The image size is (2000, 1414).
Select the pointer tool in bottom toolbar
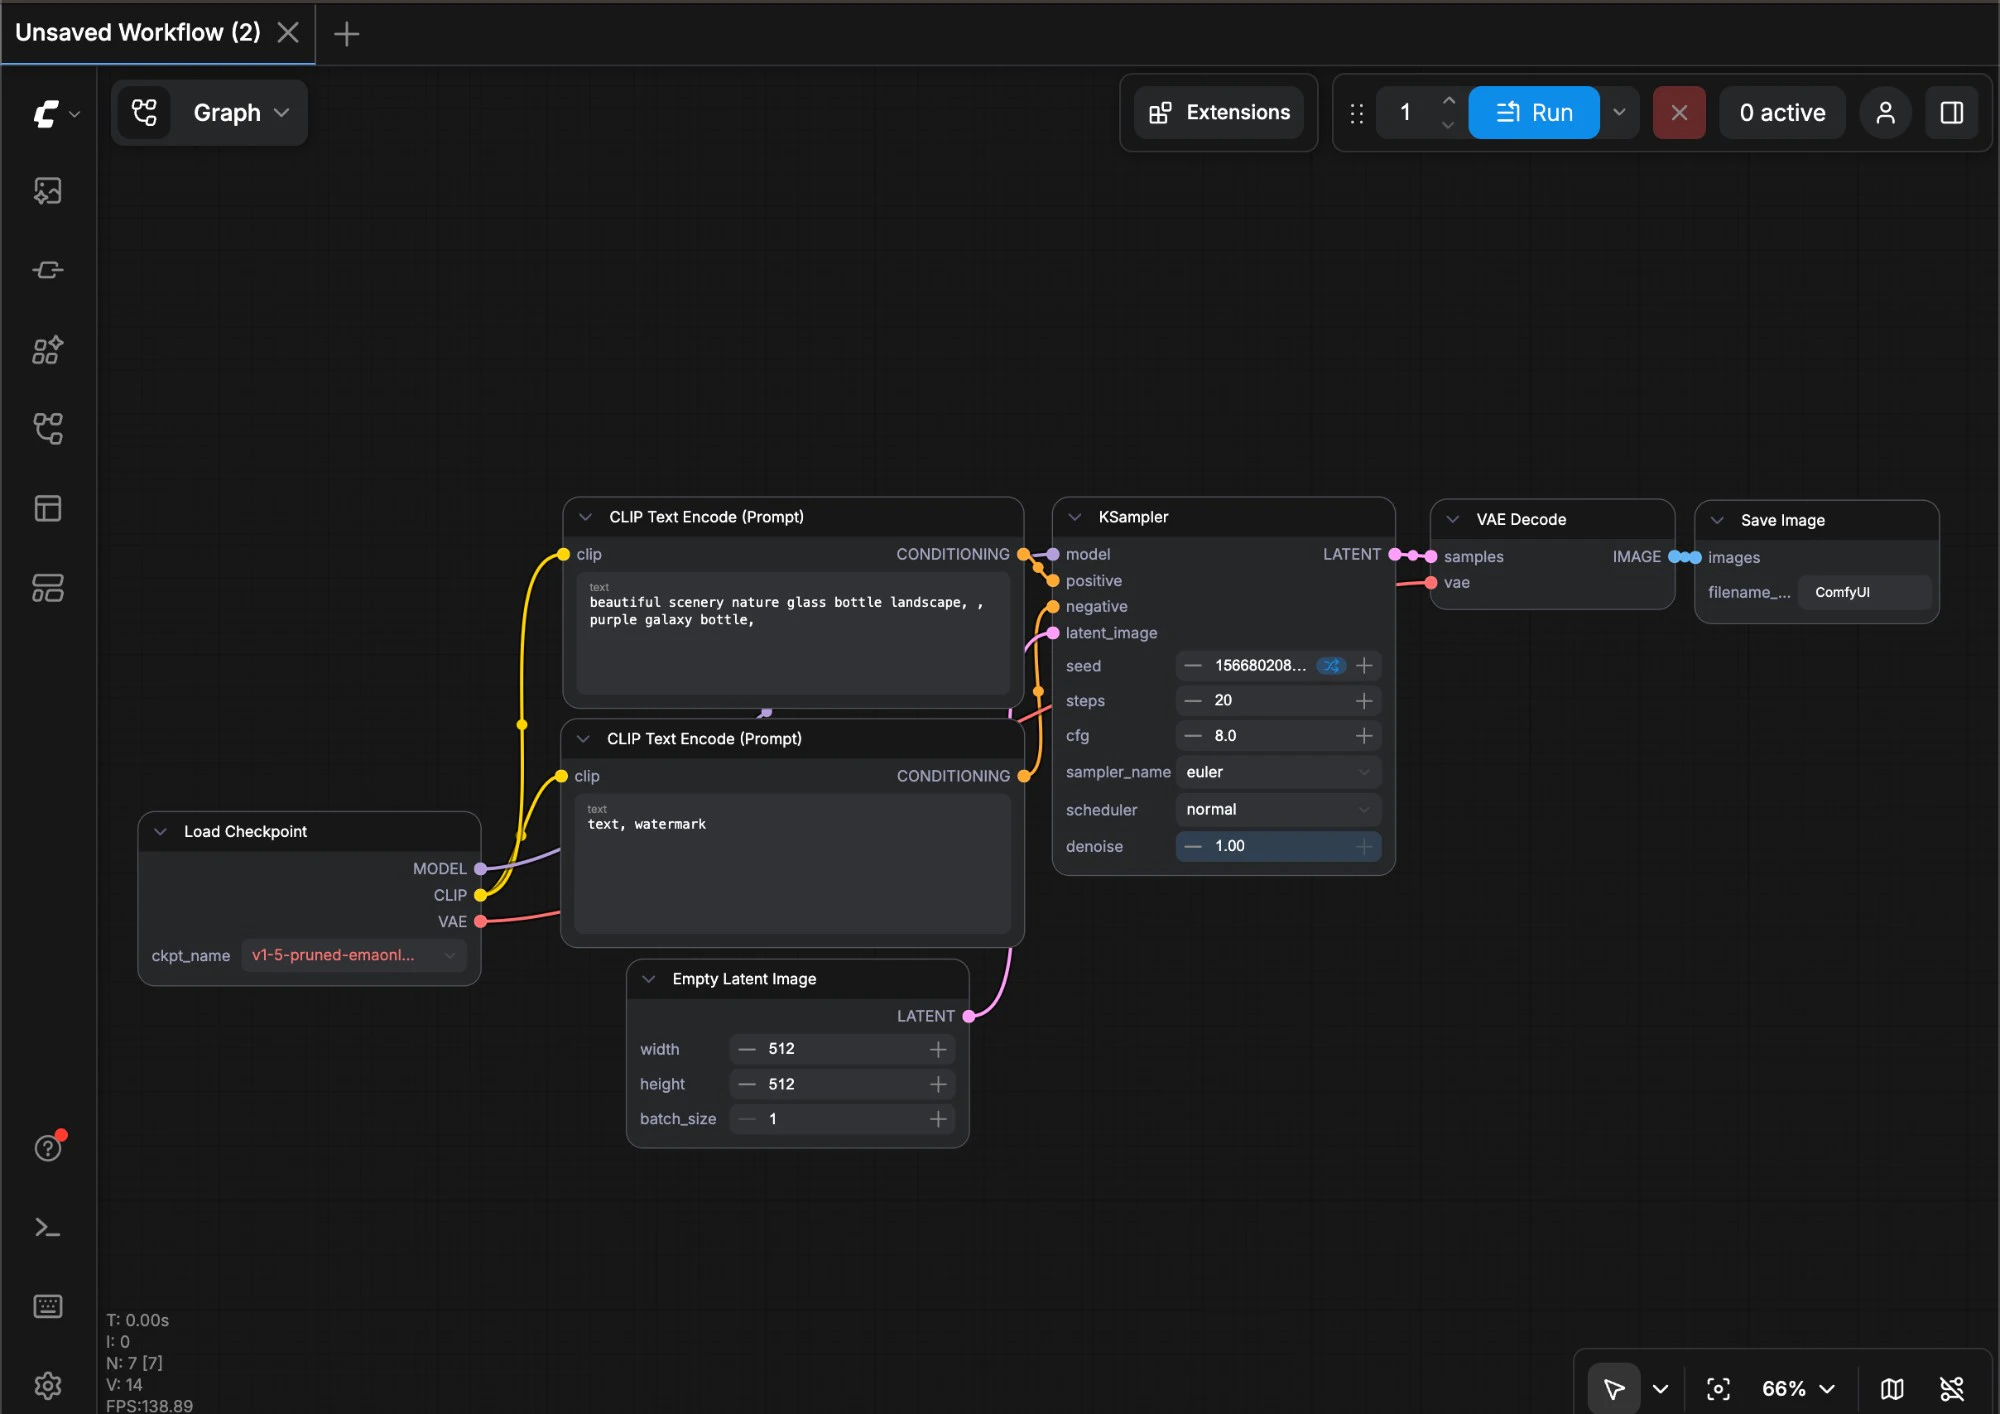click(1613, 1388)
